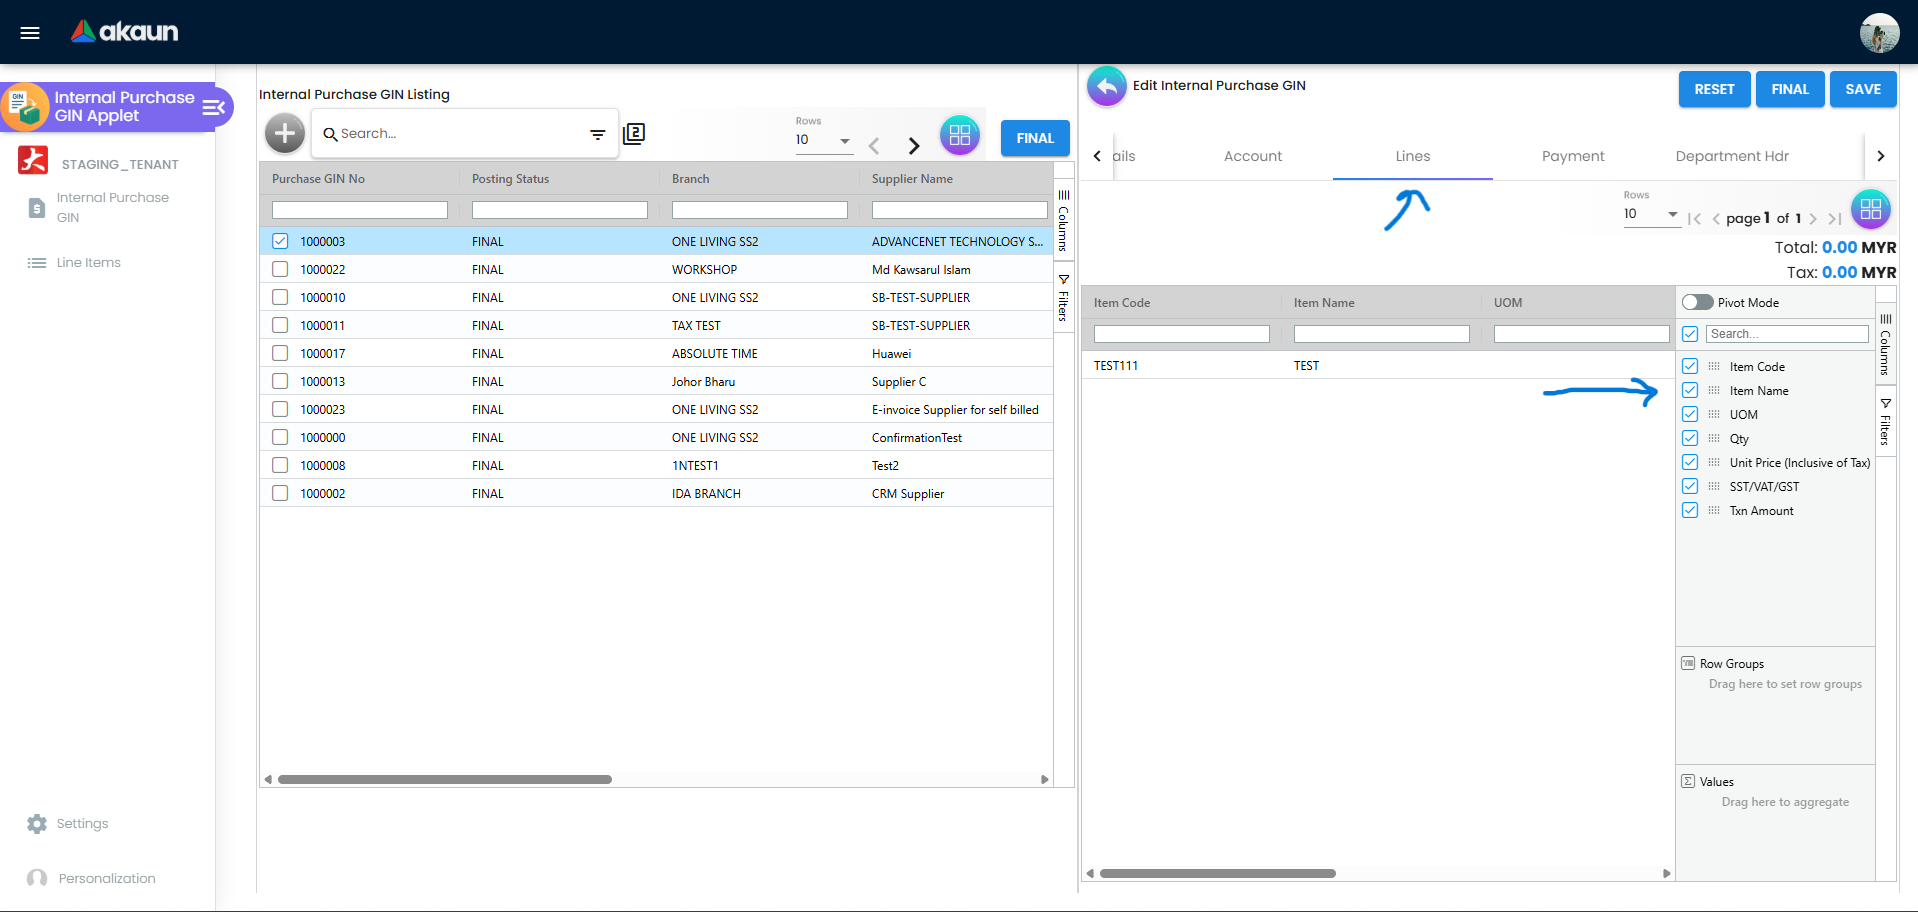Click the RESET button
1918x912 pixels.
click(1714, 89)
